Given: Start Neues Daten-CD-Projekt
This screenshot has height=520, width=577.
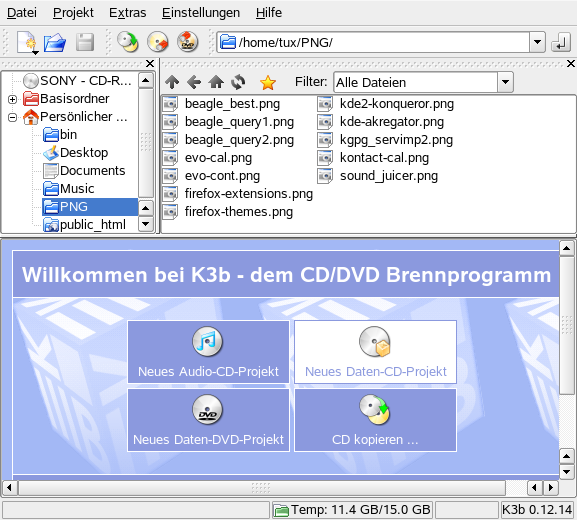Looking at the screenshot, I should point(375,352).
